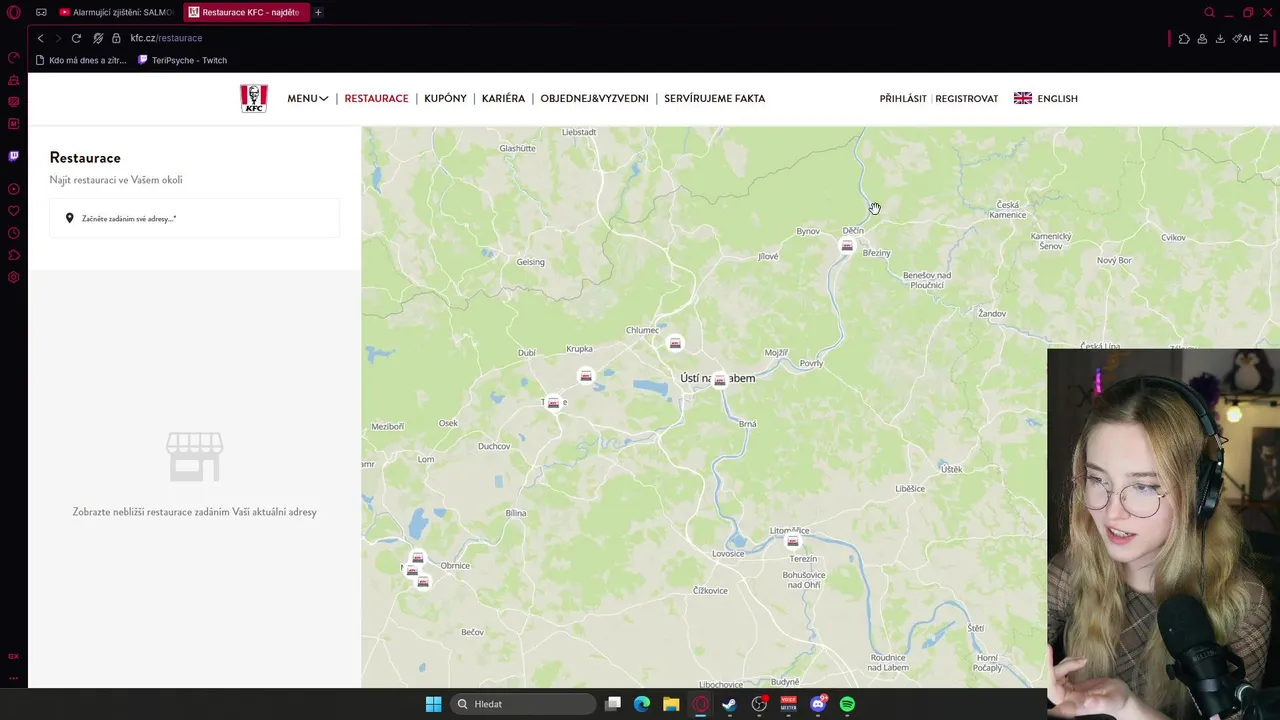Click the Opera GX logo menu
1280x720 pixels.
[x=14, y=12]
